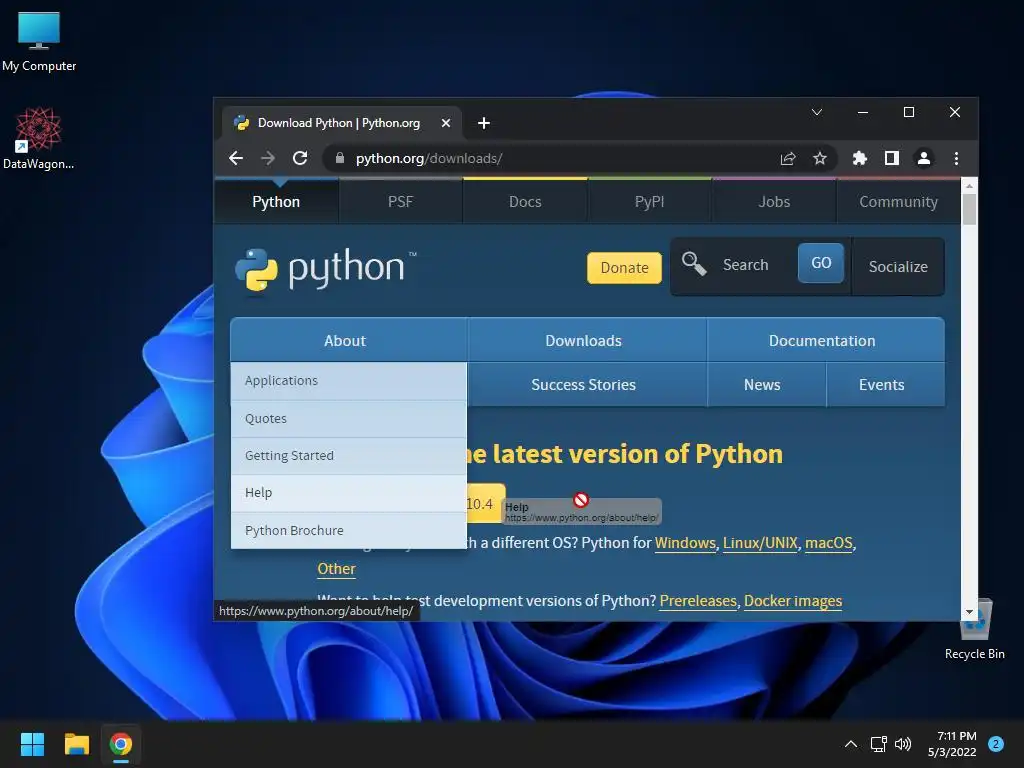
Task: Switch to Jobs top navigation tab
Action: (x=774, y=202)
